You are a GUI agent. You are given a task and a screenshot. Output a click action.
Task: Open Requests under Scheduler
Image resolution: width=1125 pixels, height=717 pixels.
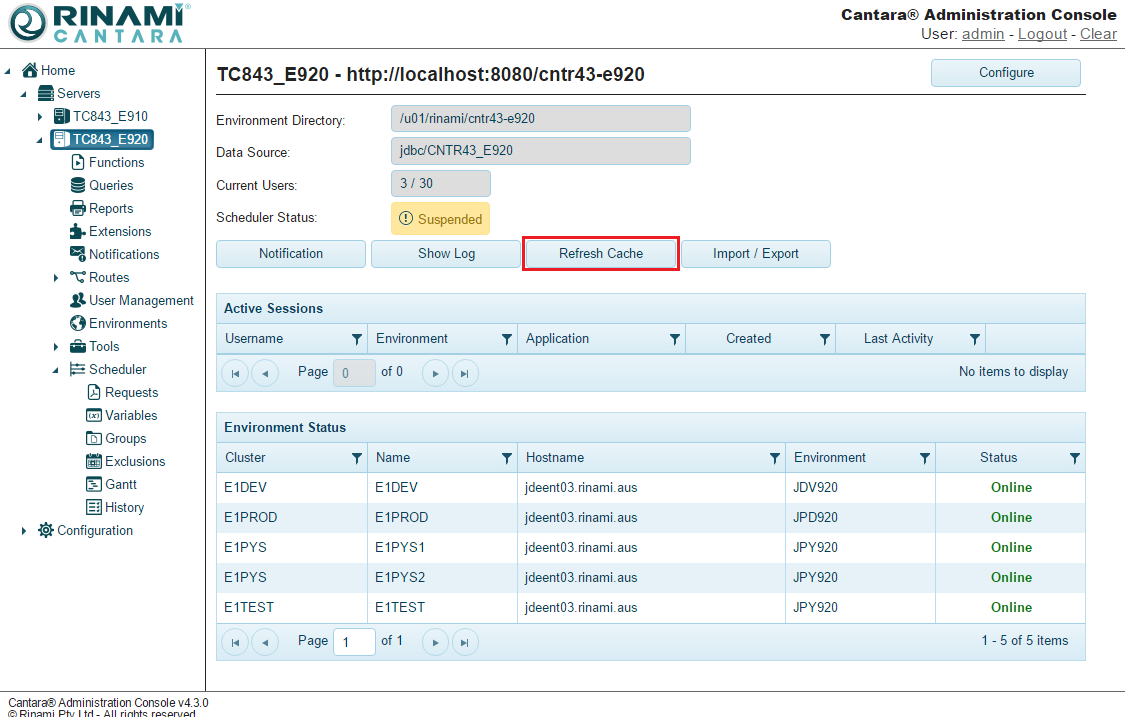pyautogui.click(x=131, y=392)
